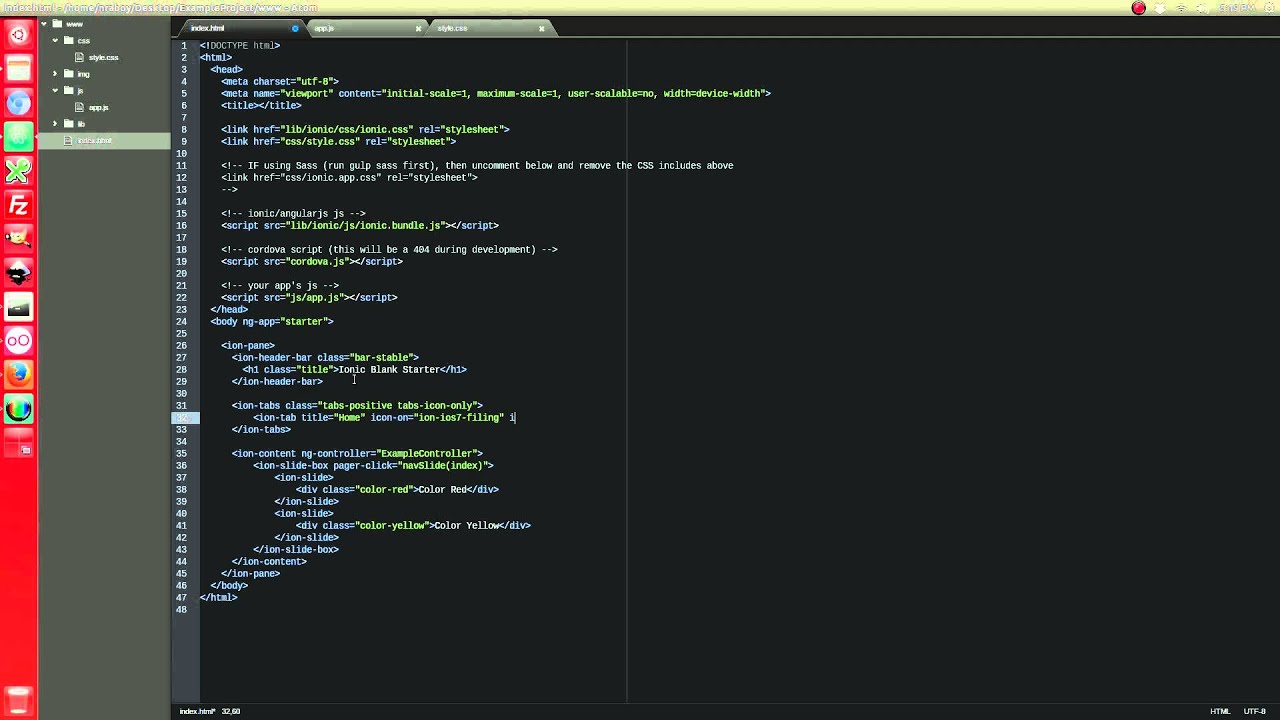This screenshot has width=1280, height=720.
Task: Click "tabs-positive tabs-icon-only" class value
Action: tap(399, 406)
